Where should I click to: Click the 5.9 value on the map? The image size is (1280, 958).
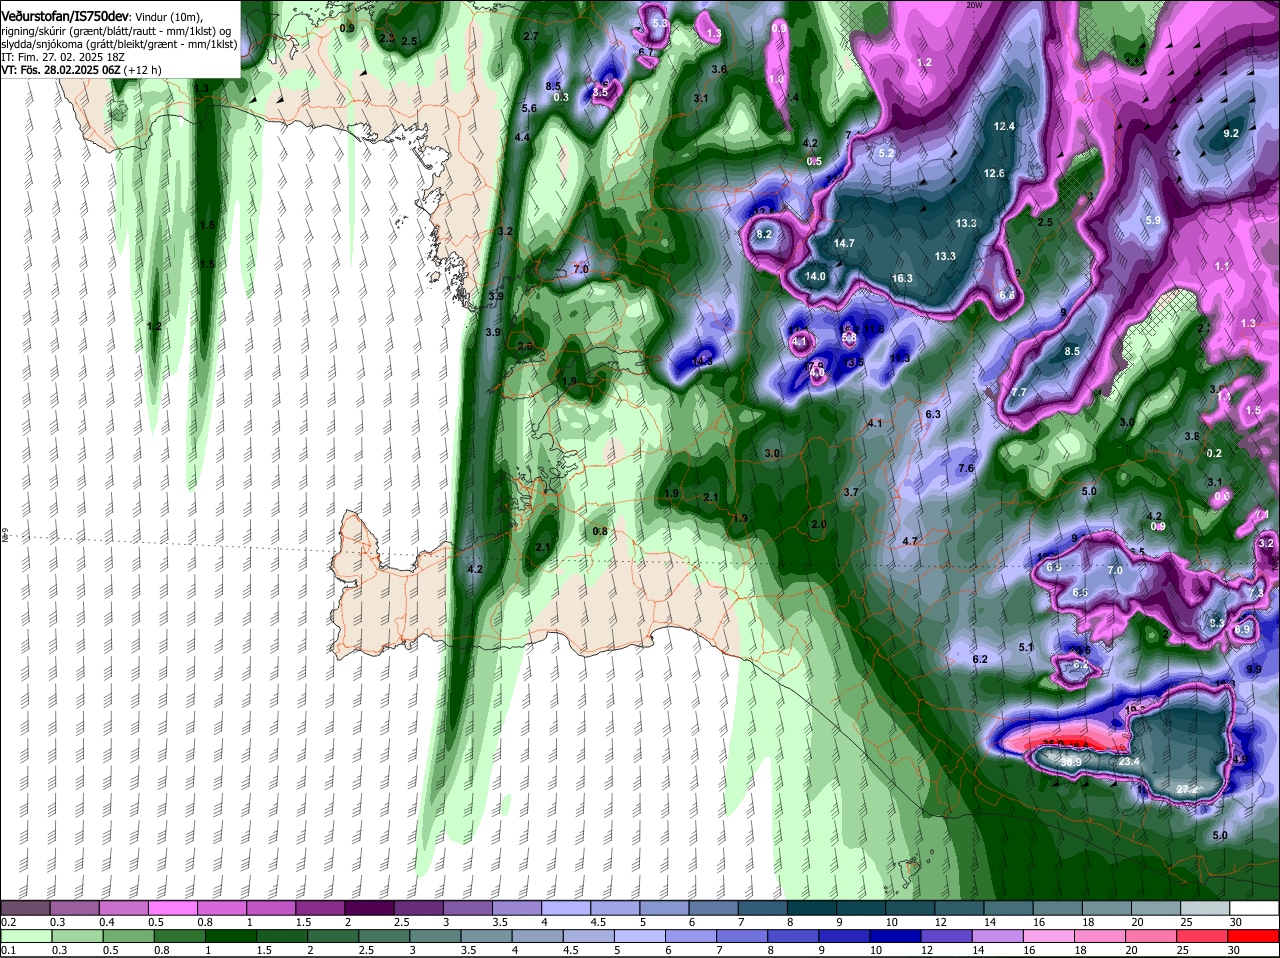point(1153,220)
